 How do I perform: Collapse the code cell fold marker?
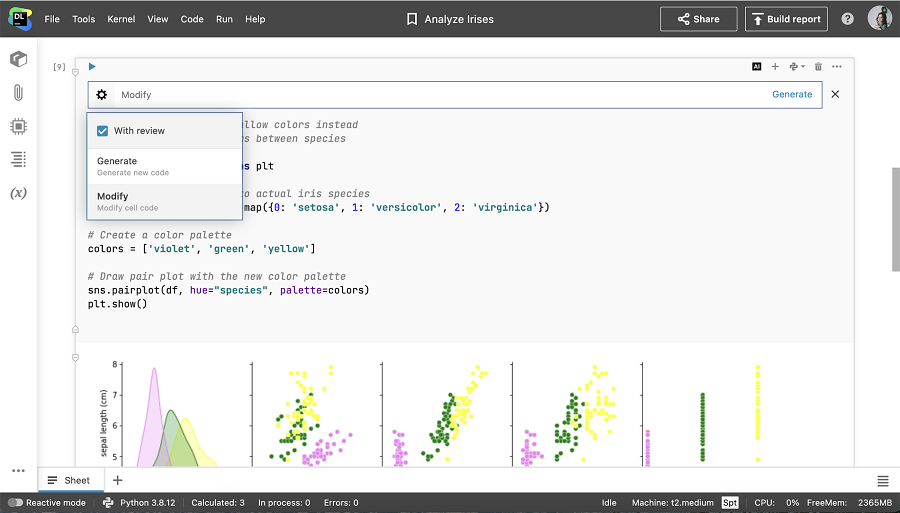75,72
